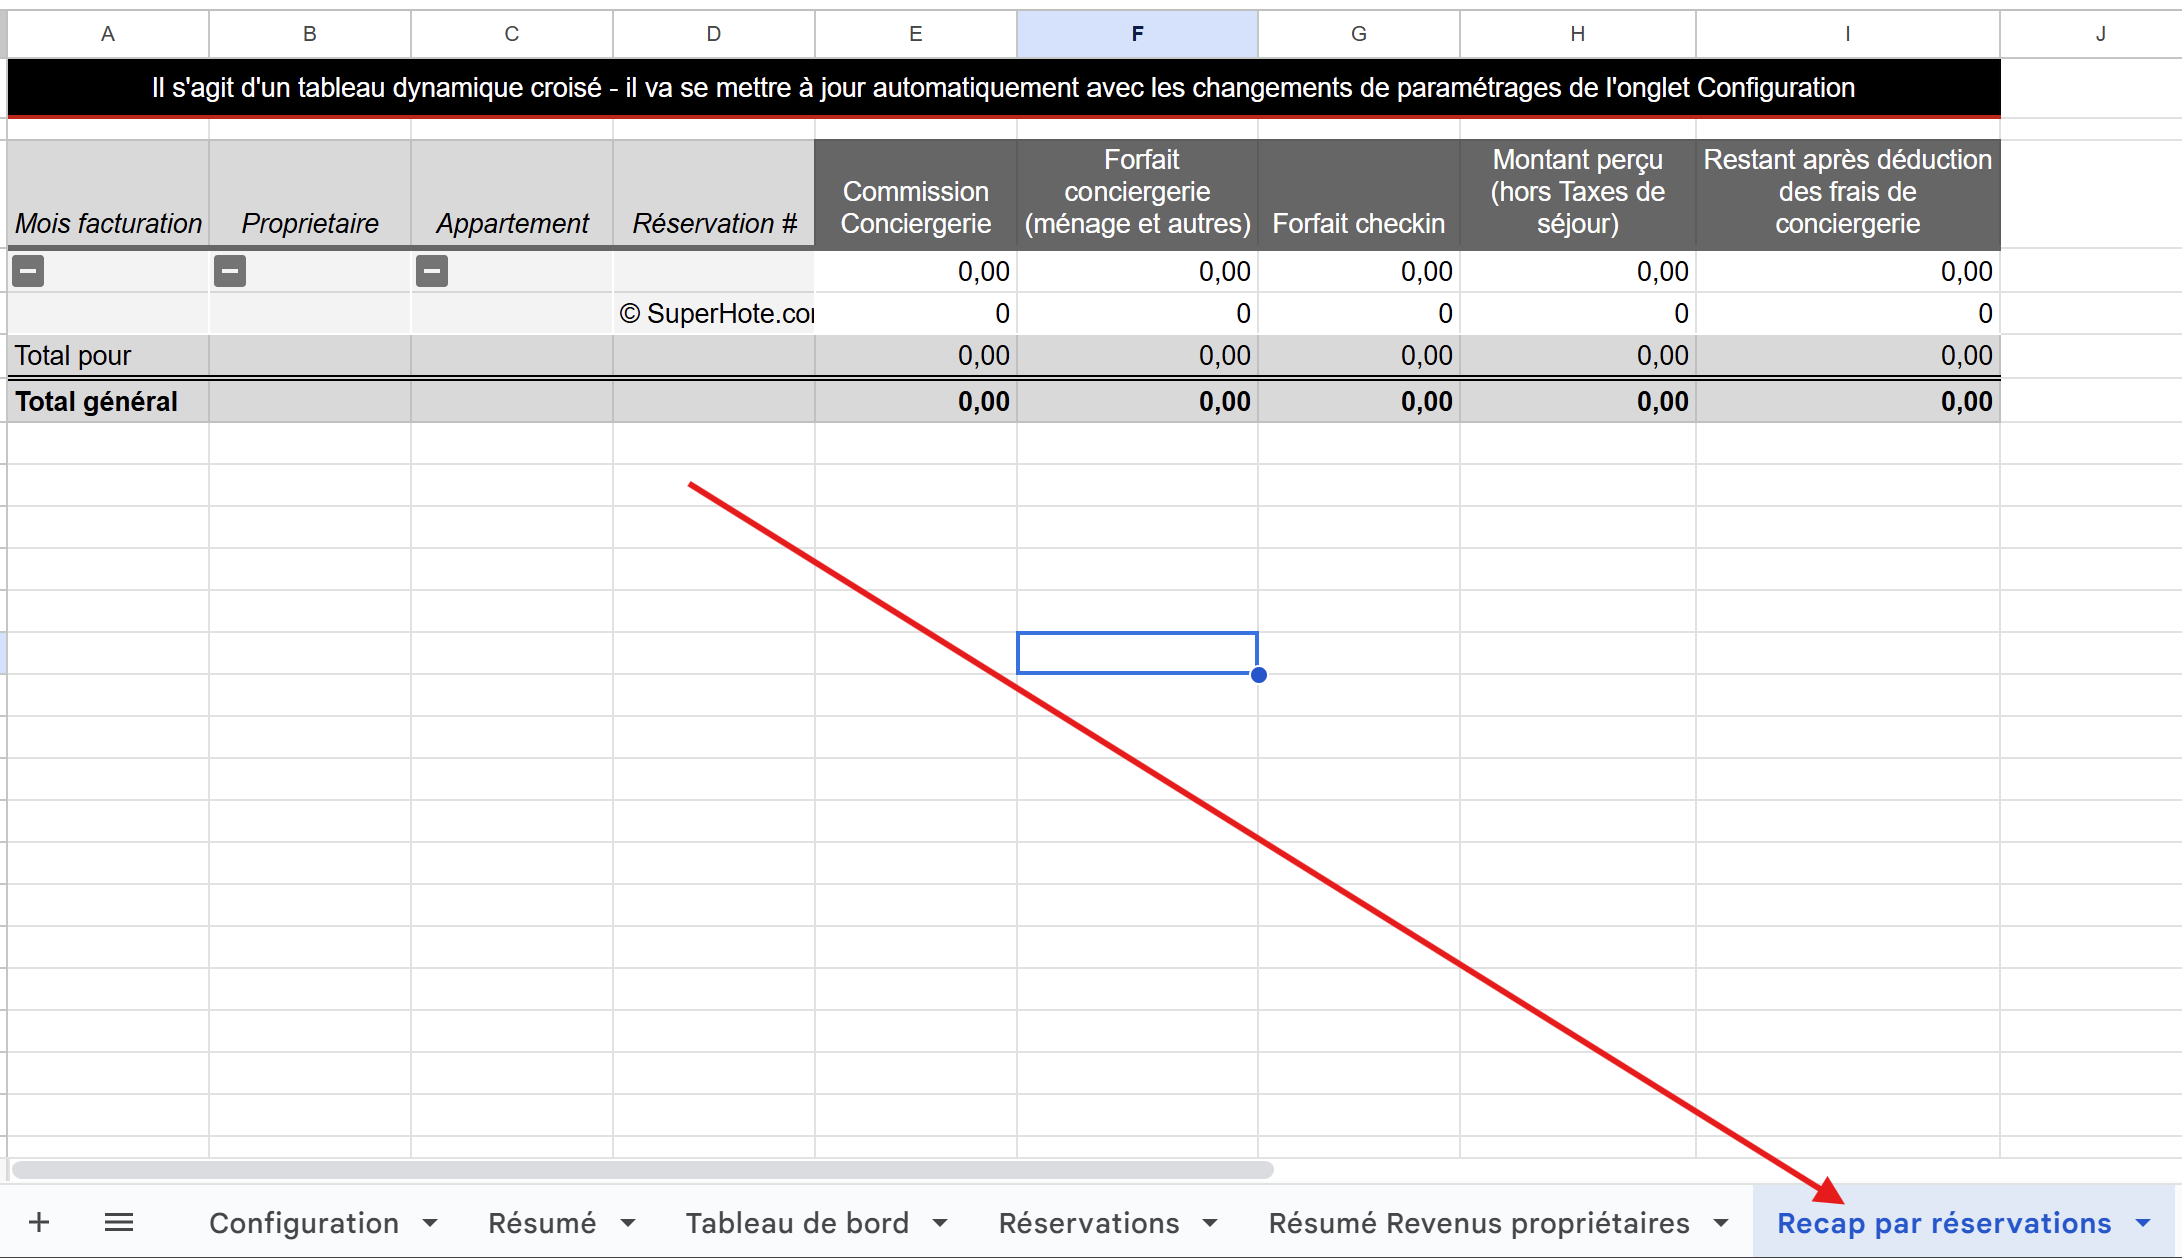
Task: Open Tableau de bord tab dropdown arrow
Action: pyautogui.click(x=941, y=1223)
